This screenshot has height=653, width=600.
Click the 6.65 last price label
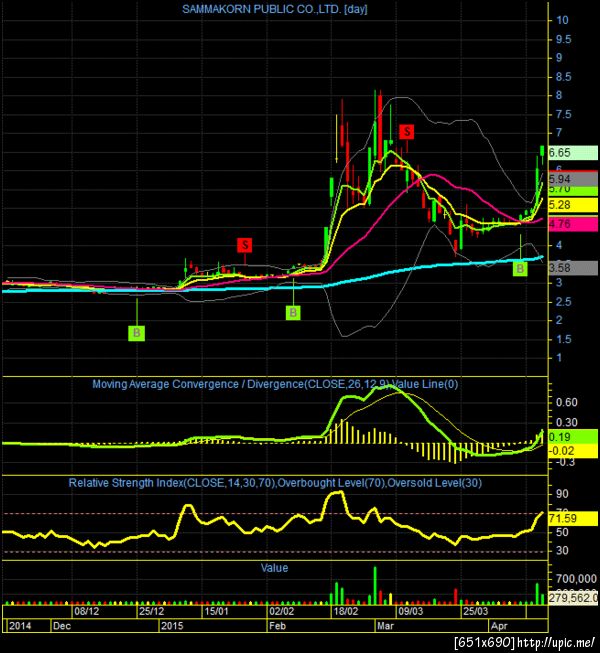(x=573, y=153)
